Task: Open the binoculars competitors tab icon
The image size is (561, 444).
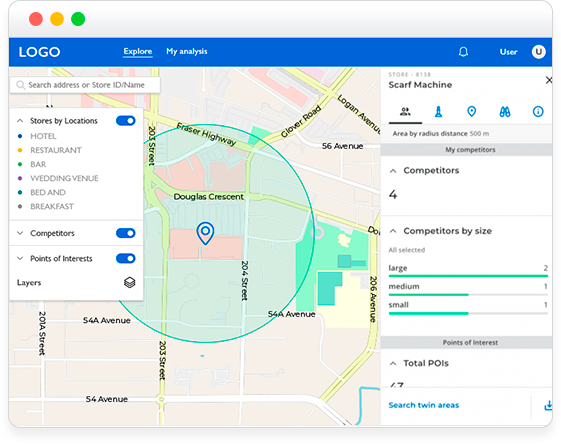Action: (x=505, y=112)
